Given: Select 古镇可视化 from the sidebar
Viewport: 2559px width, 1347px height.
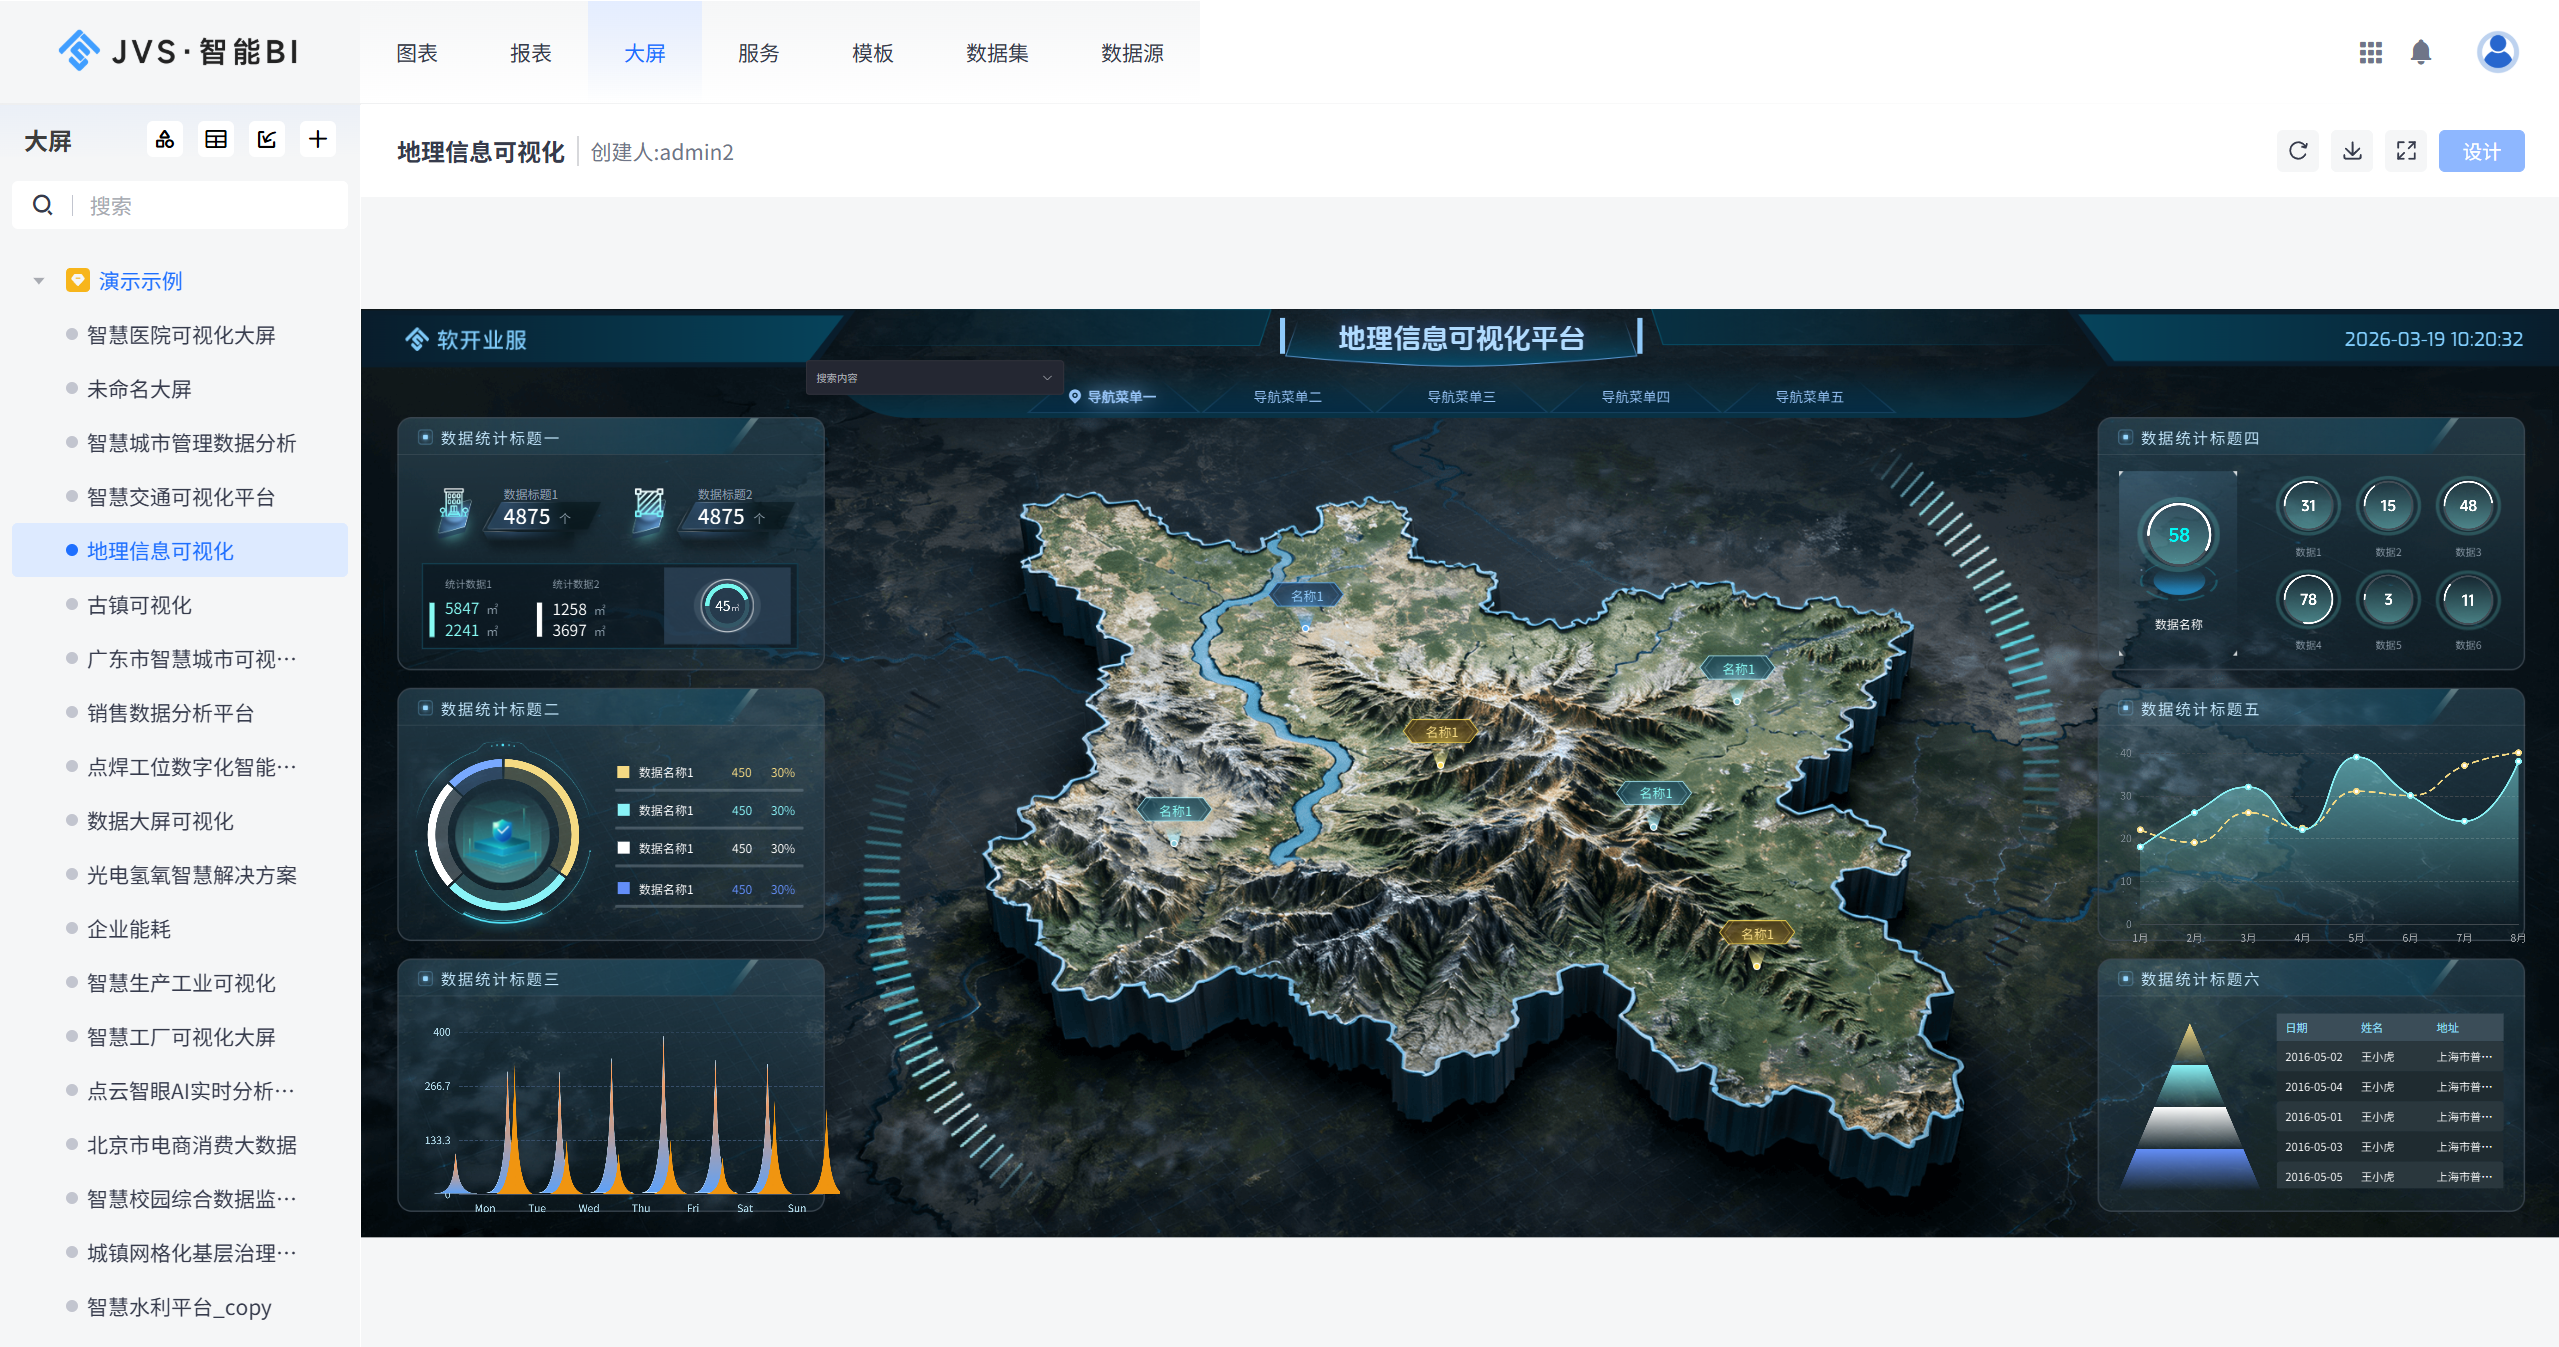Looking at the screenshot, I should point(139,605).
